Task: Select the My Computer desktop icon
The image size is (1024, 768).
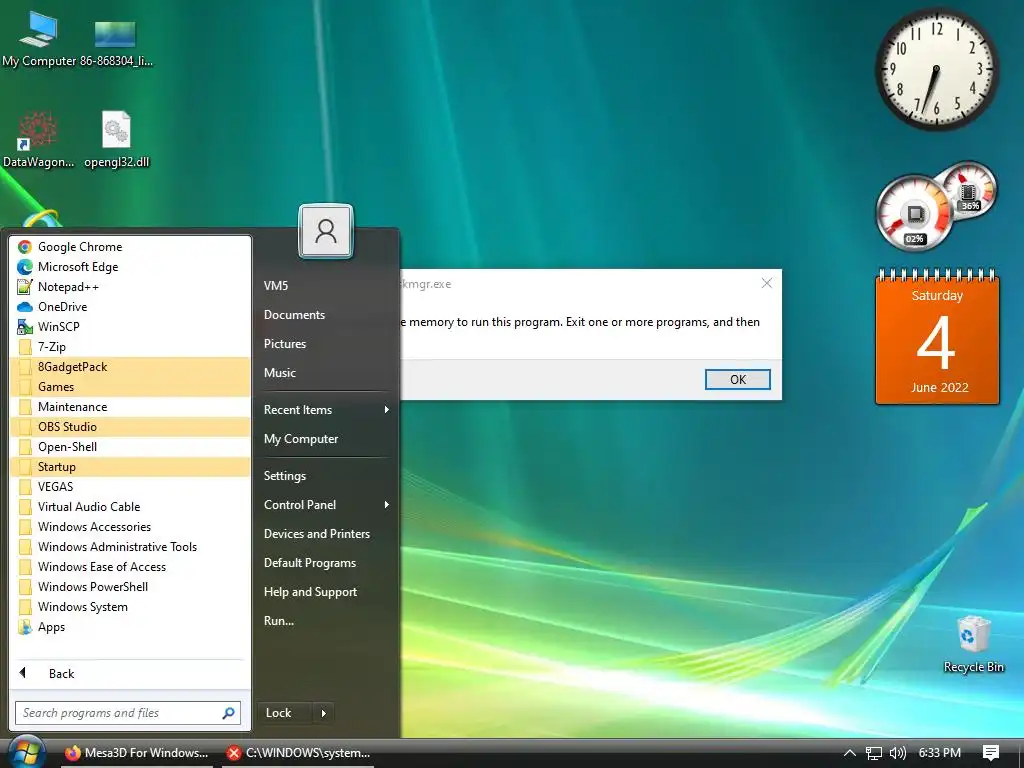Action: [x=39, y=38]
